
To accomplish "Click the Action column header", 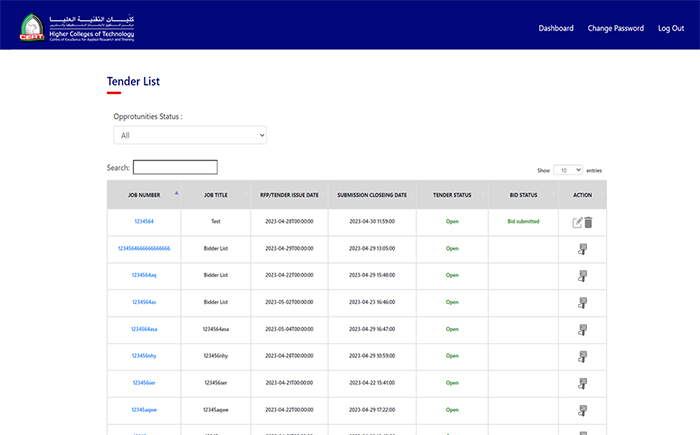I will click(x=583, y=195).
